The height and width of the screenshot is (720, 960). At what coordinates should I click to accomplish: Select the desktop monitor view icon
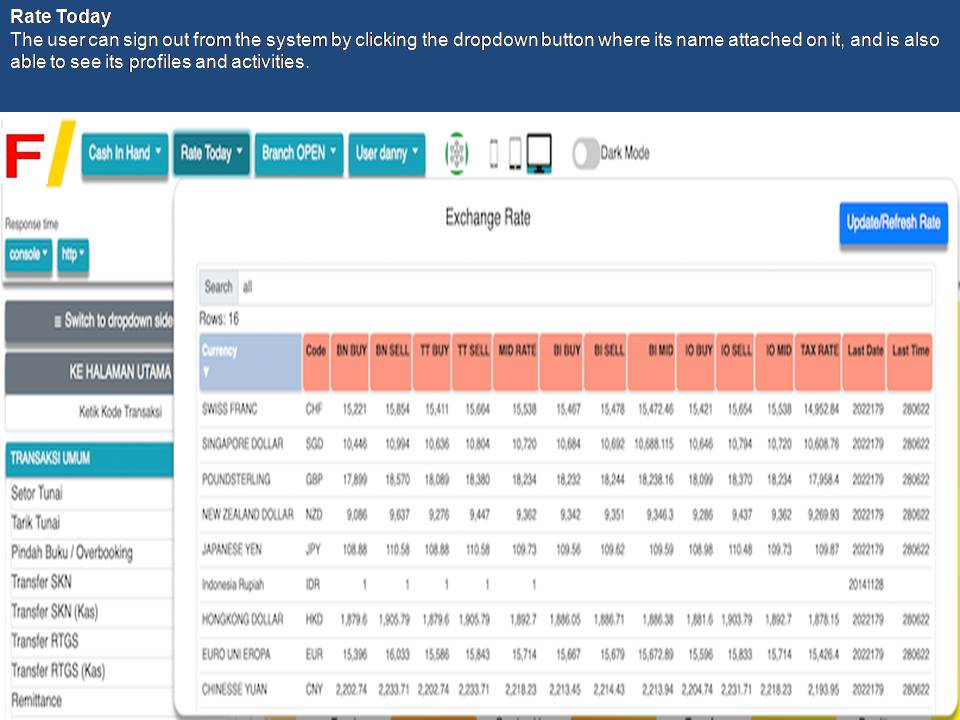[539, 154]
